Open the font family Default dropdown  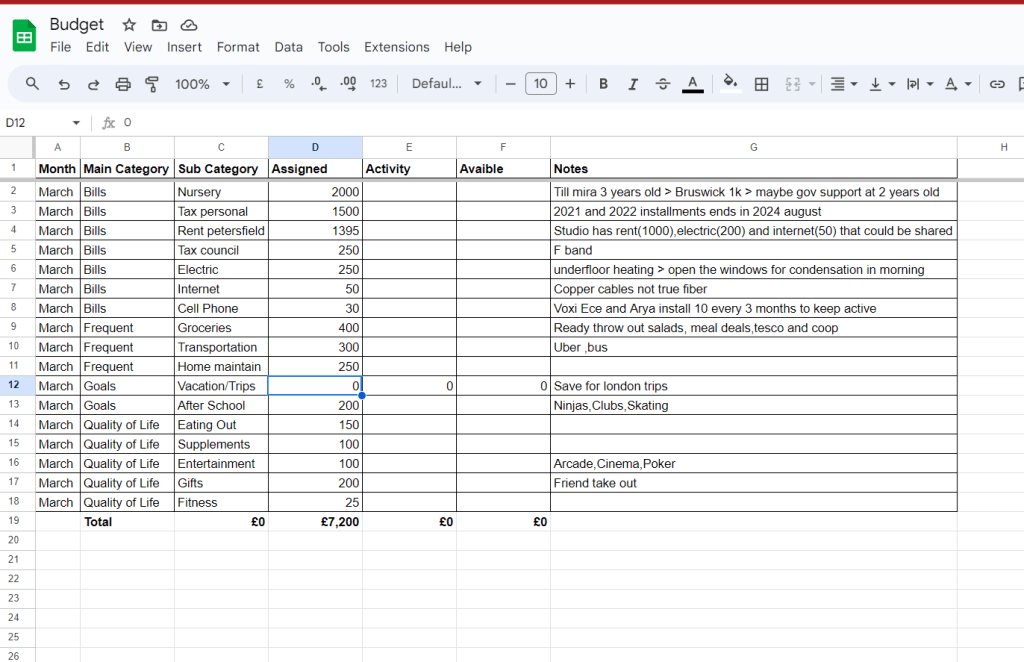pos(447,84)
